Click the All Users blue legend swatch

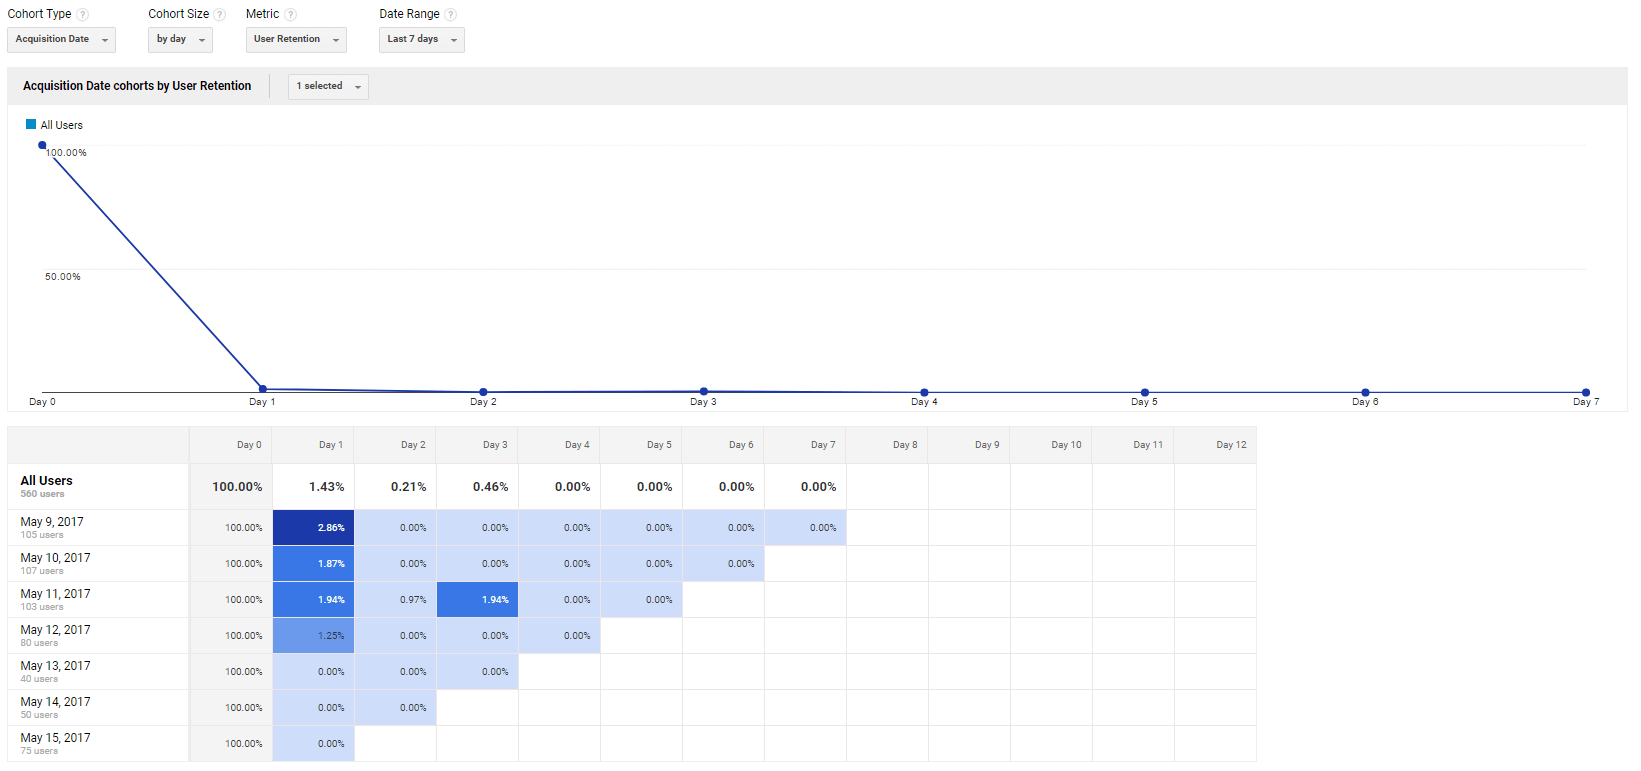[x=31, y=125]
